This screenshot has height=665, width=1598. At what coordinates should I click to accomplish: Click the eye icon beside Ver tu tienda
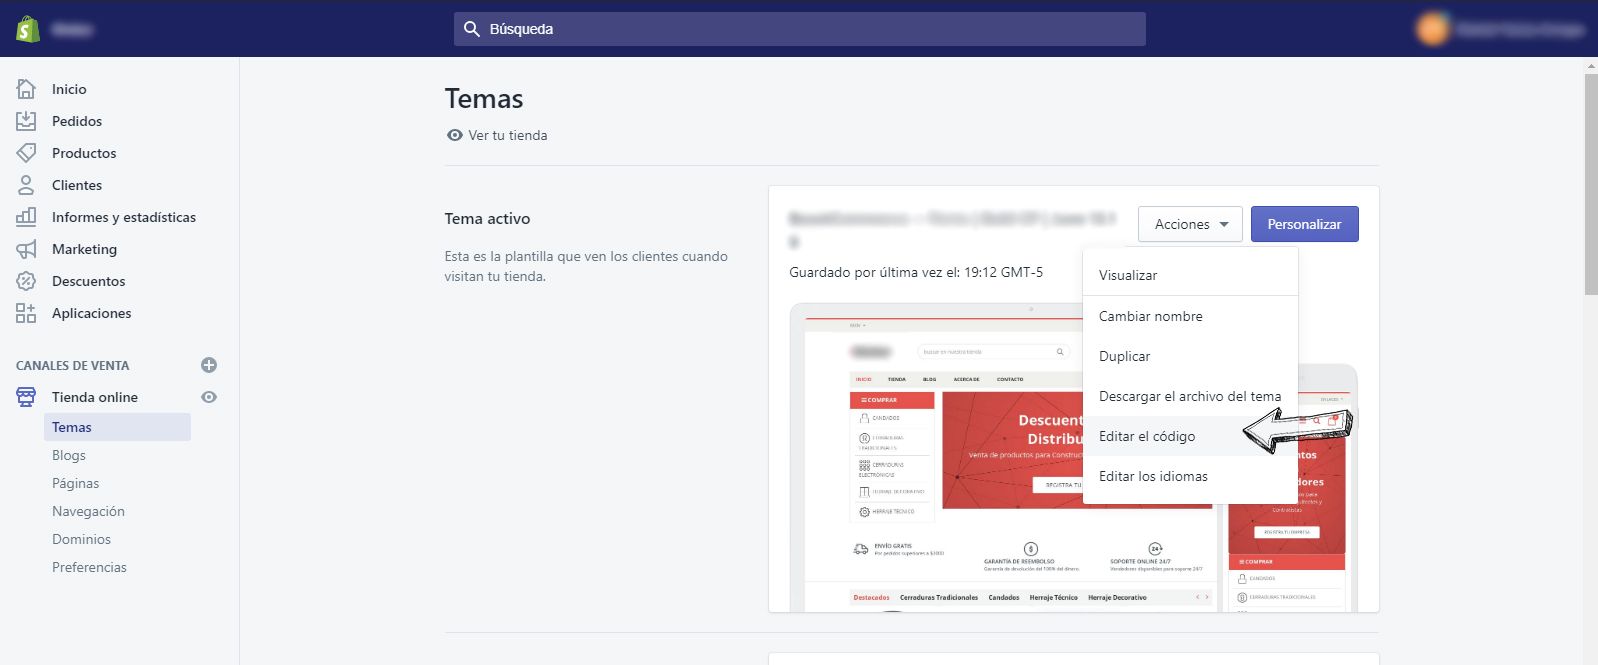454,135
